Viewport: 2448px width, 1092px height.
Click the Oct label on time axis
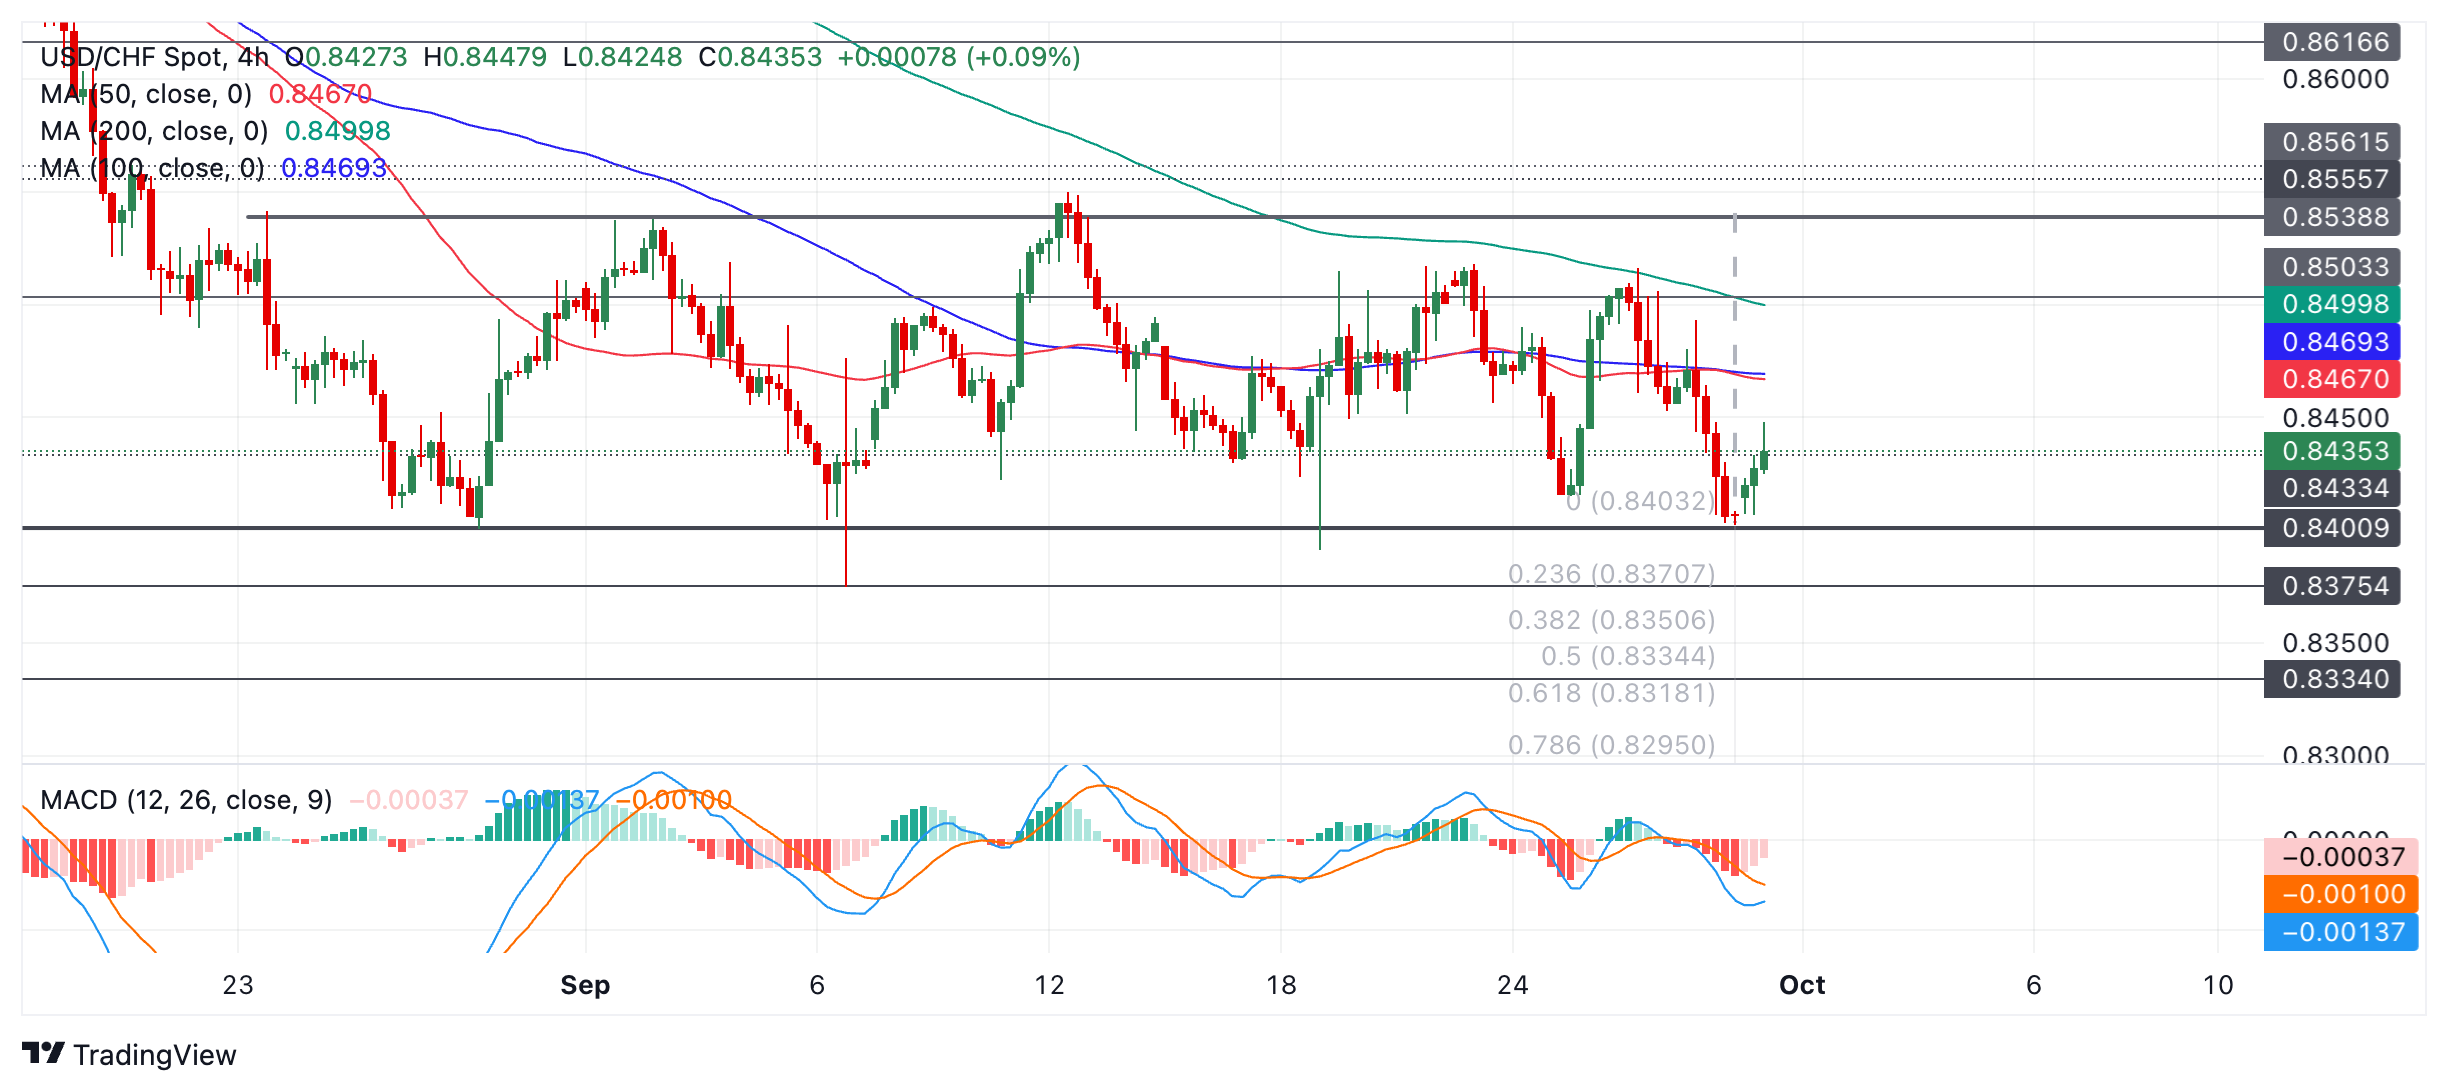(1802, 985)
